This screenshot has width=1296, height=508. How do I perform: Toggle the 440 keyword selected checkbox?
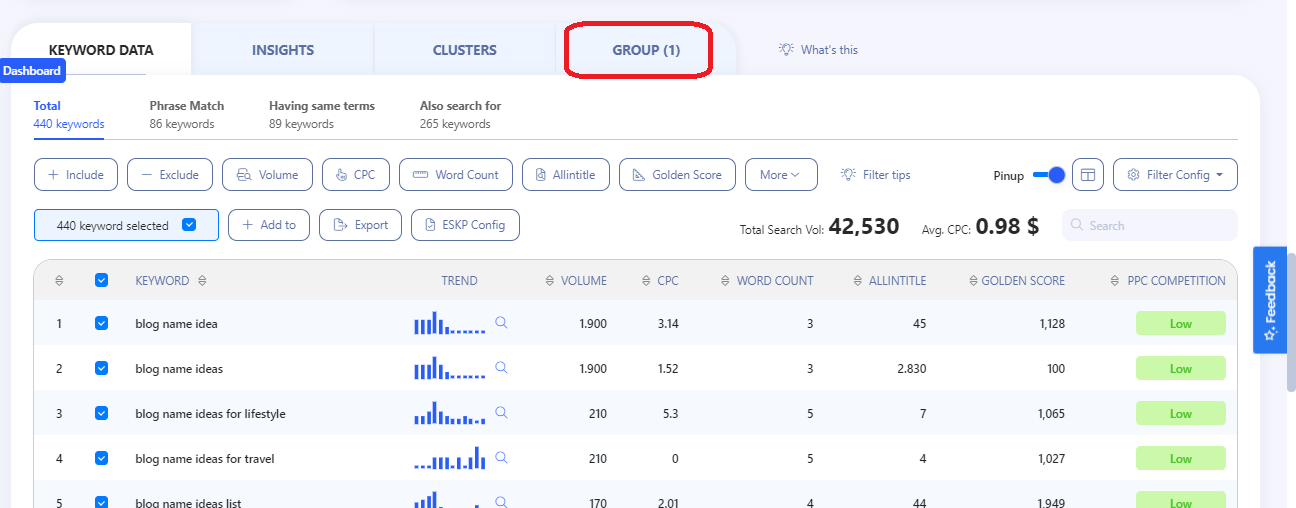tap(189, 225)
